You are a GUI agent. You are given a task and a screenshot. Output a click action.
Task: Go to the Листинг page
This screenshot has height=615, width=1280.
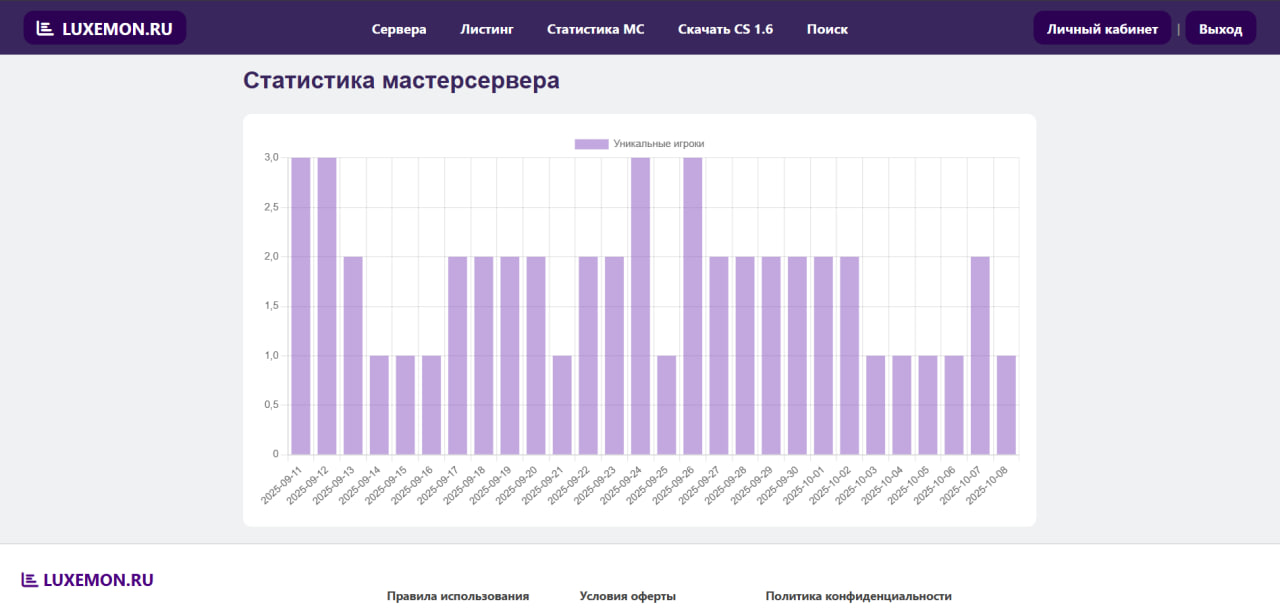tap(487, 29)
